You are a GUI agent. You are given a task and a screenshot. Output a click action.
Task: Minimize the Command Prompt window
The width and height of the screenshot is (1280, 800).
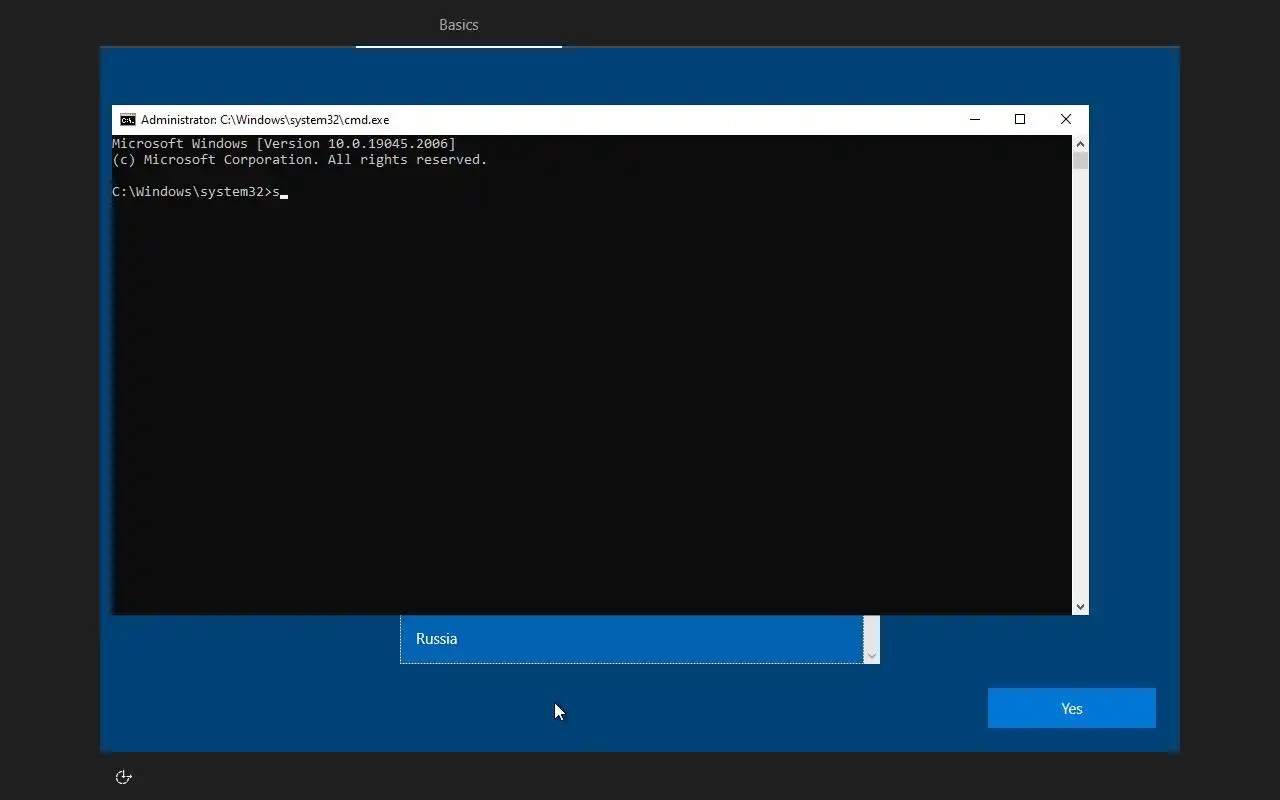[975, 120]
